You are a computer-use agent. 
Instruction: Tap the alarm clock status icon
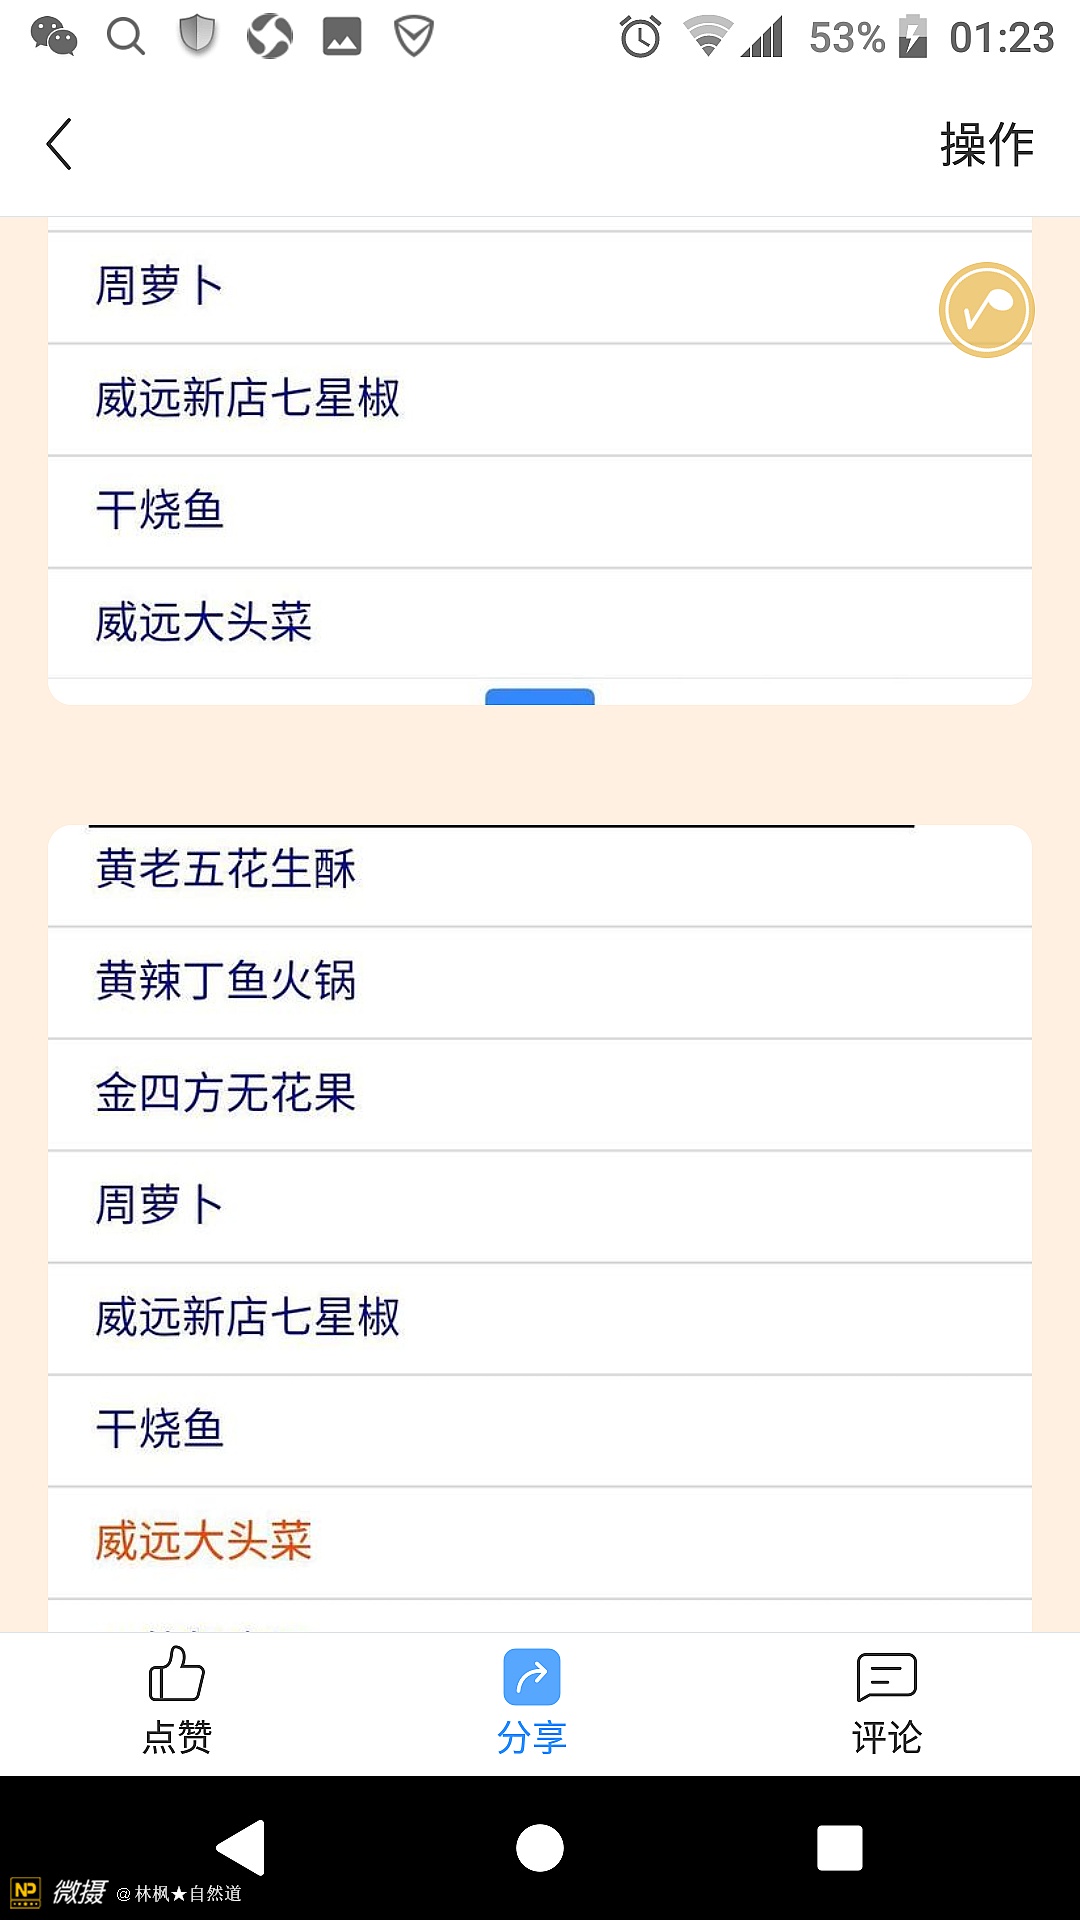(640, 37)
